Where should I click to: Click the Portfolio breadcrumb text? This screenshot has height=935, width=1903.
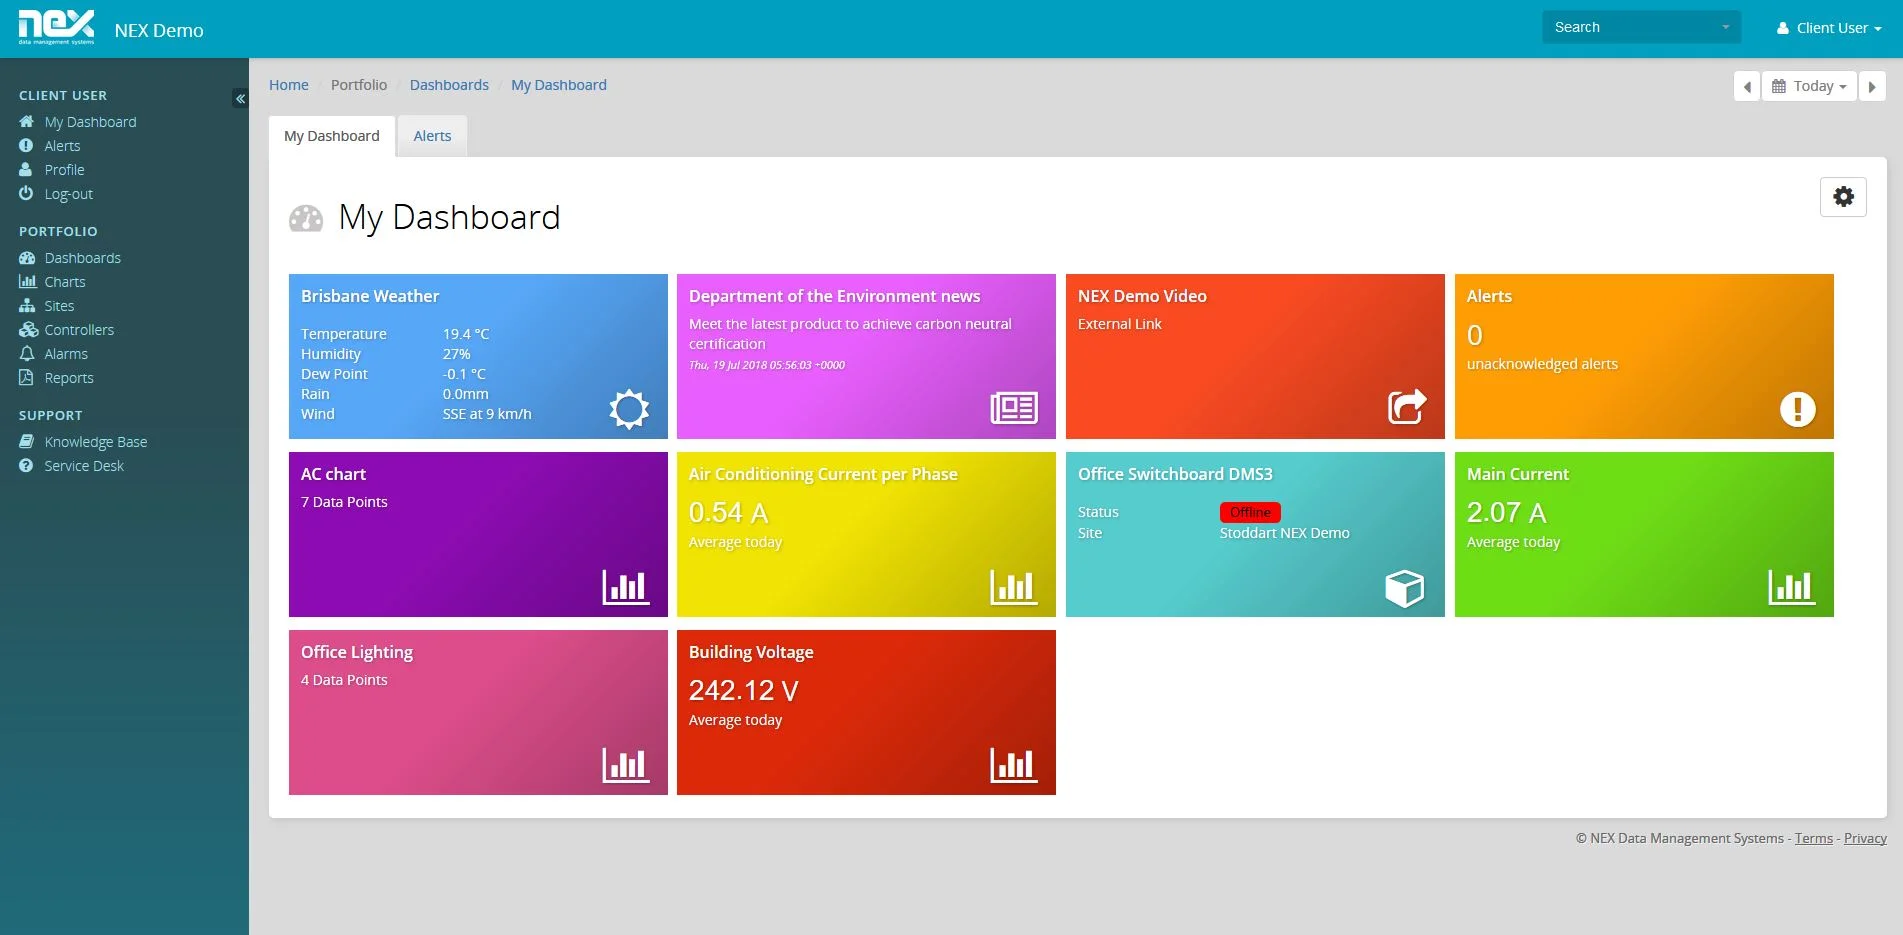[x=359, y=85]
